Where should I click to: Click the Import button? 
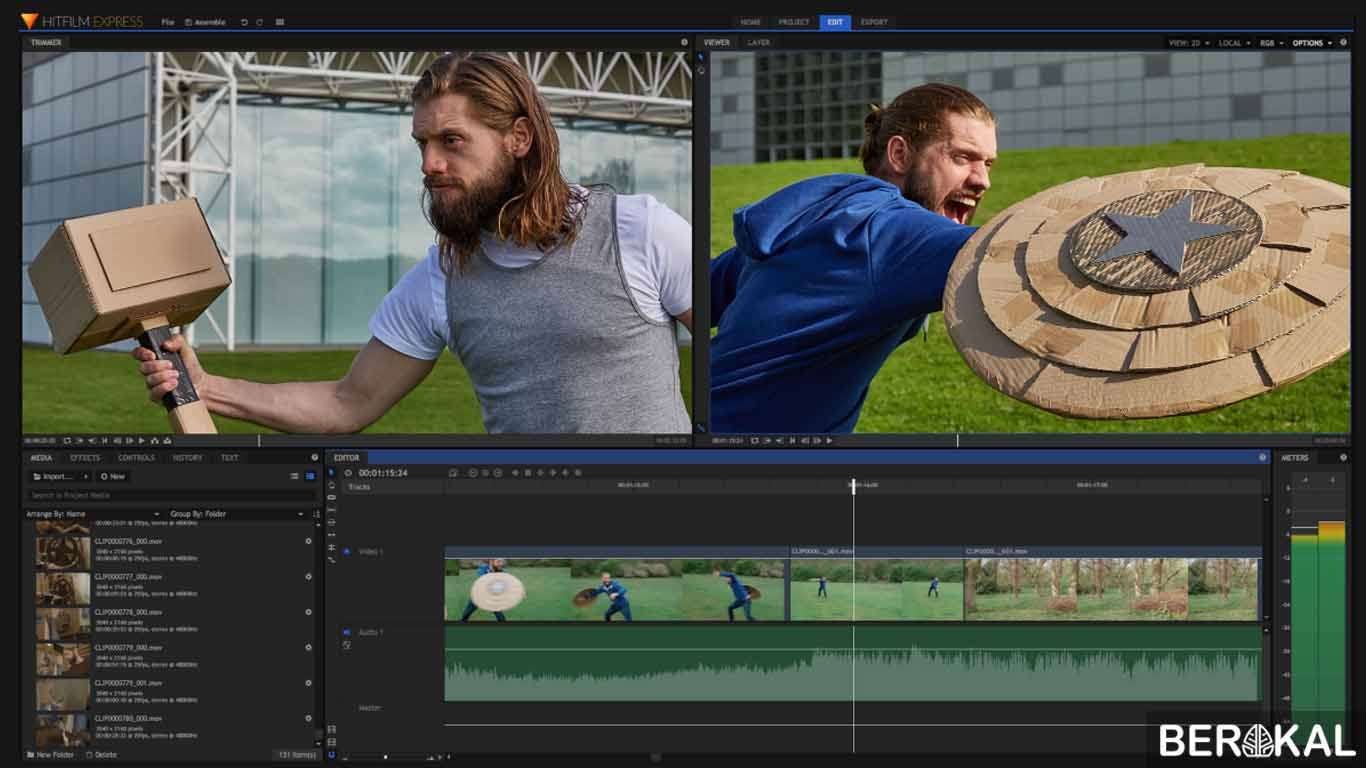click(54, 477)
